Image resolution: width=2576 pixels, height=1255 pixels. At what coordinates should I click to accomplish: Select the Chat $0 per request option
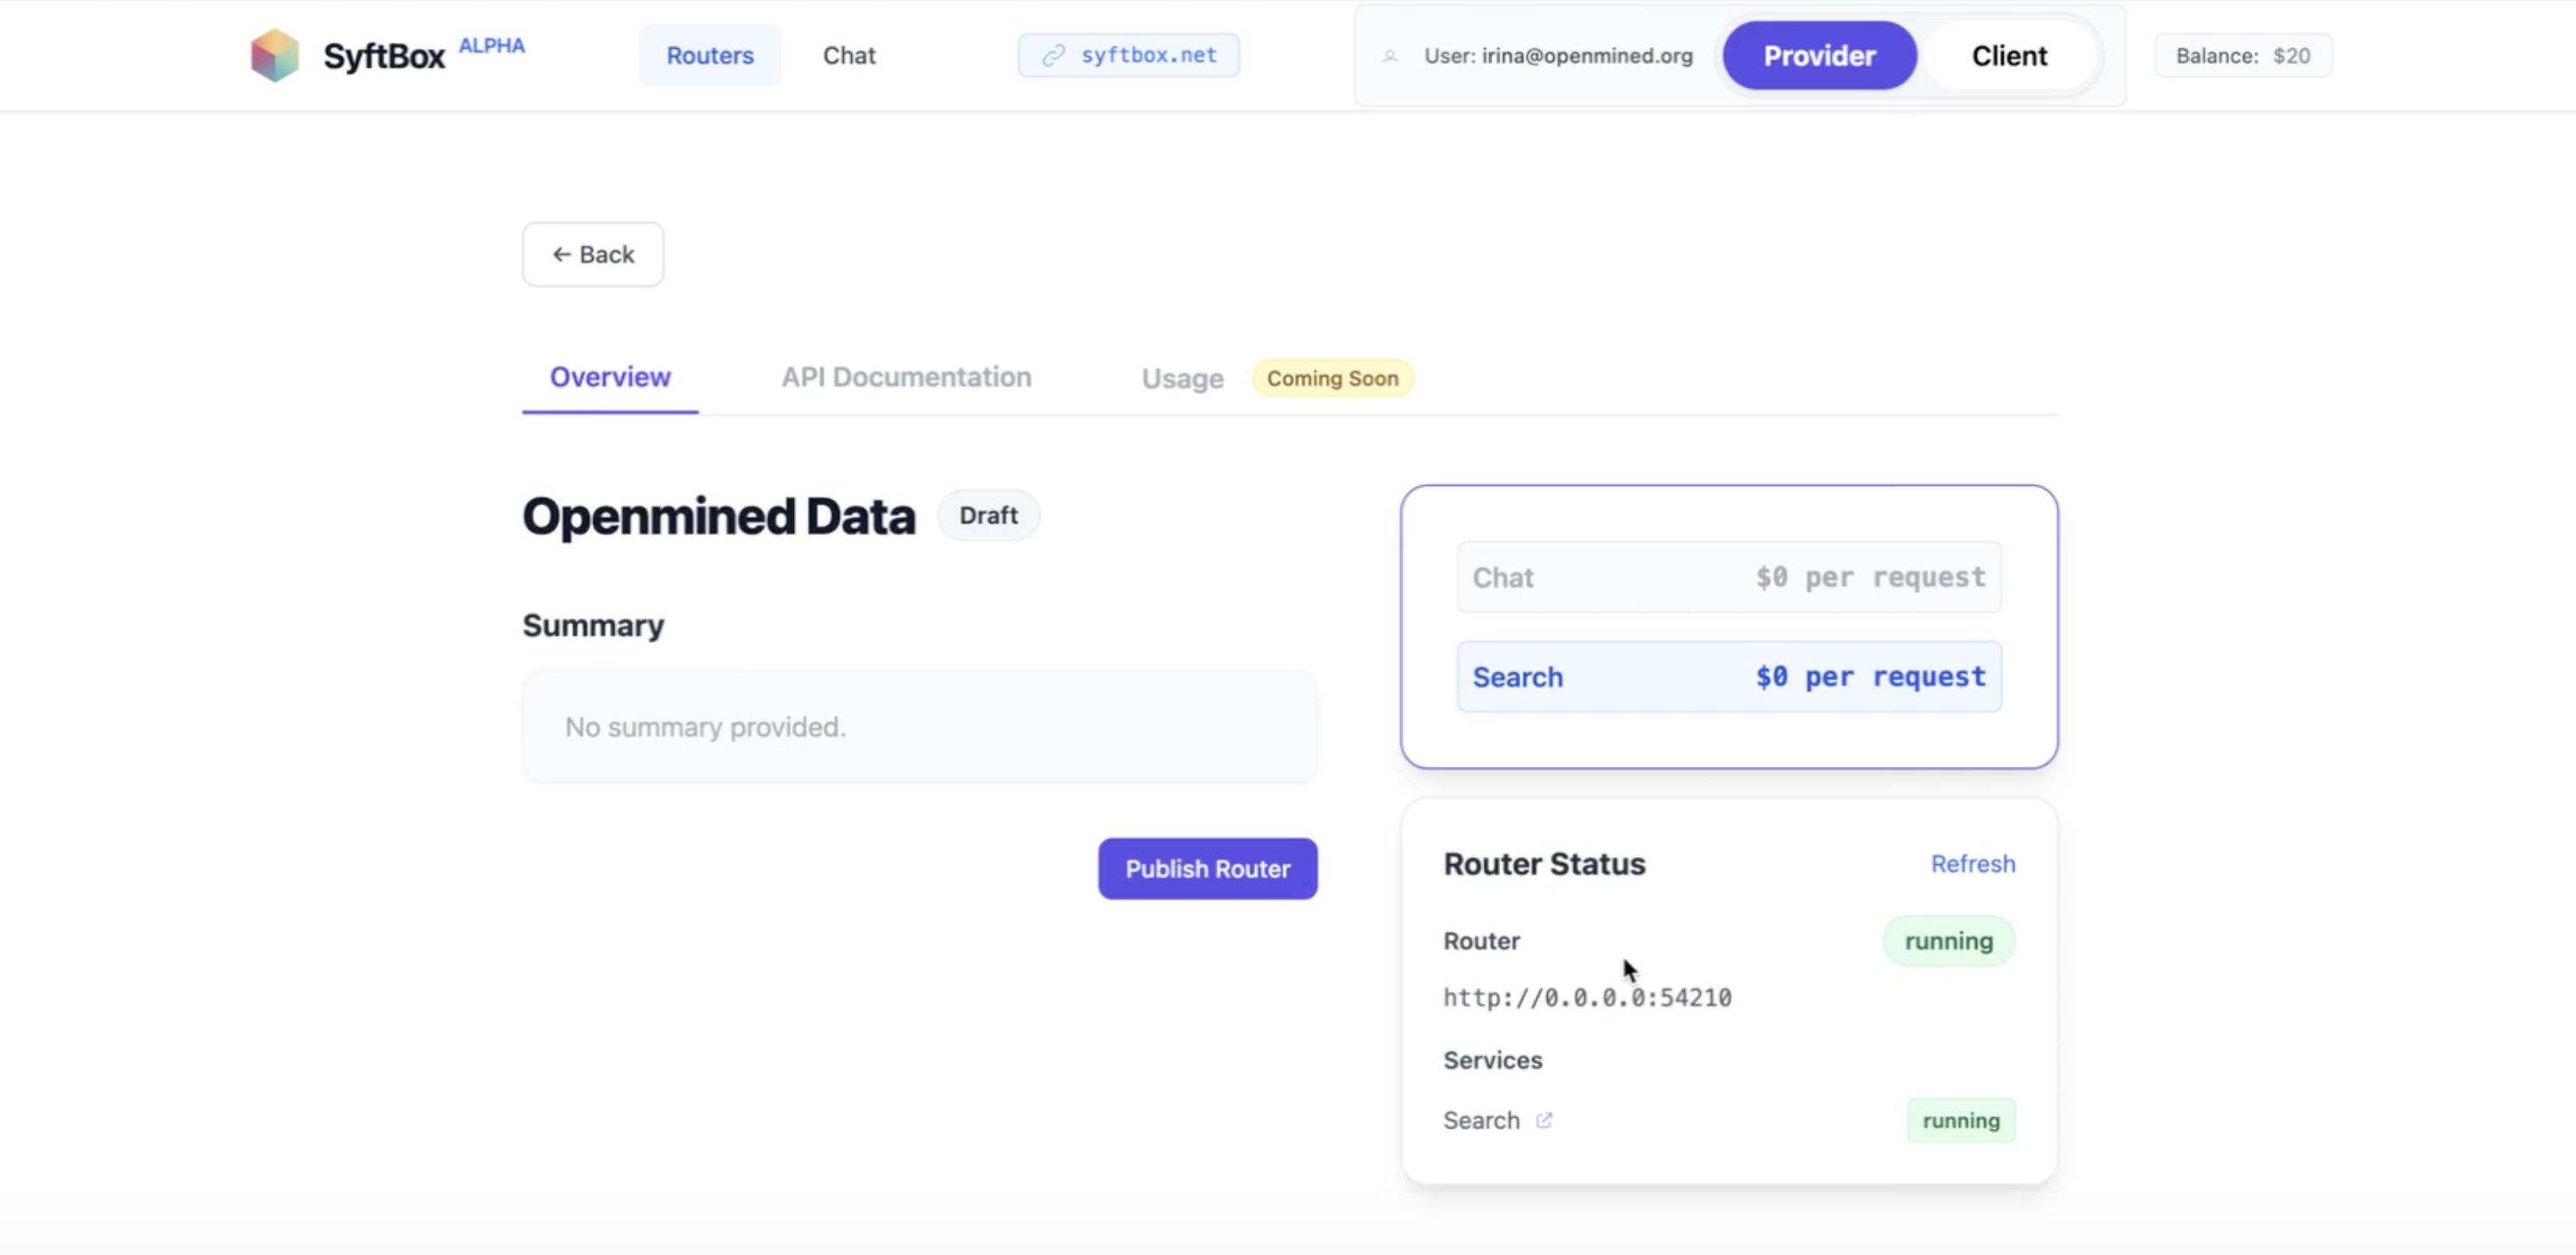(1728, 577)
